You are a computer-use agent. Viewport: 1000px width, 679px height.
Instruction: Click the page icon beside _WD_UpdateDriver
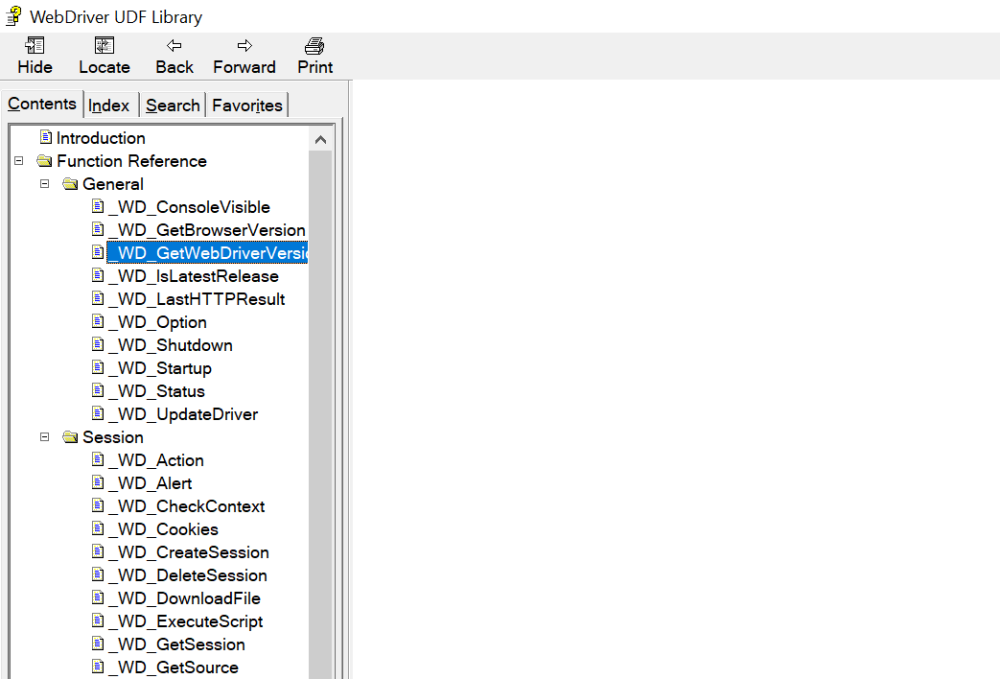[x=98, y=413]
